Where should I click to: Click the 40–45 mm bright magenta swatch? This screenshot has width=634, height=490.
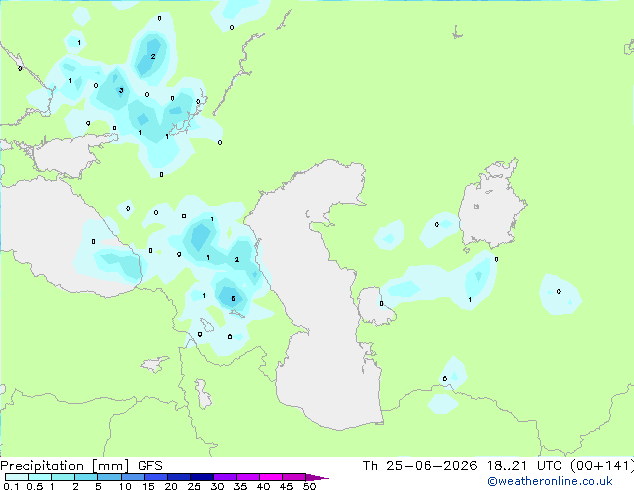pos(271,477)
